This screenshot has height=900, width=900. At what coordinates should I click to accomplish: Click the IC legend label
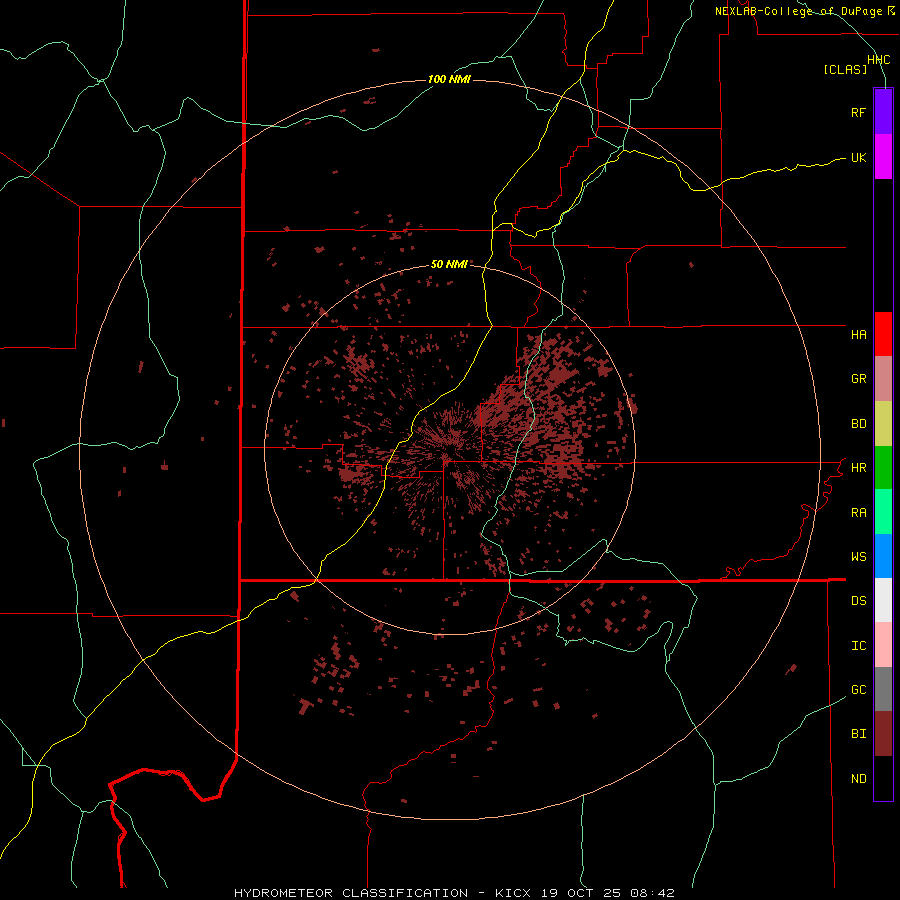858,646
